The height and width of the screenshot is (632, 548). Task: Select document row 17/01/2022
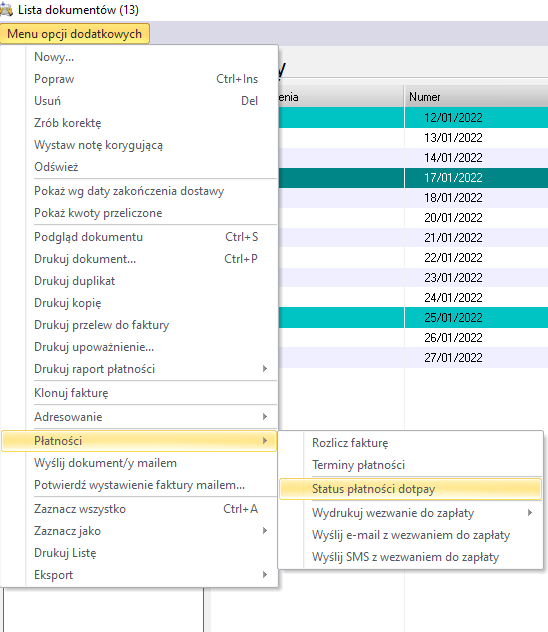click(x=413, y=178)
